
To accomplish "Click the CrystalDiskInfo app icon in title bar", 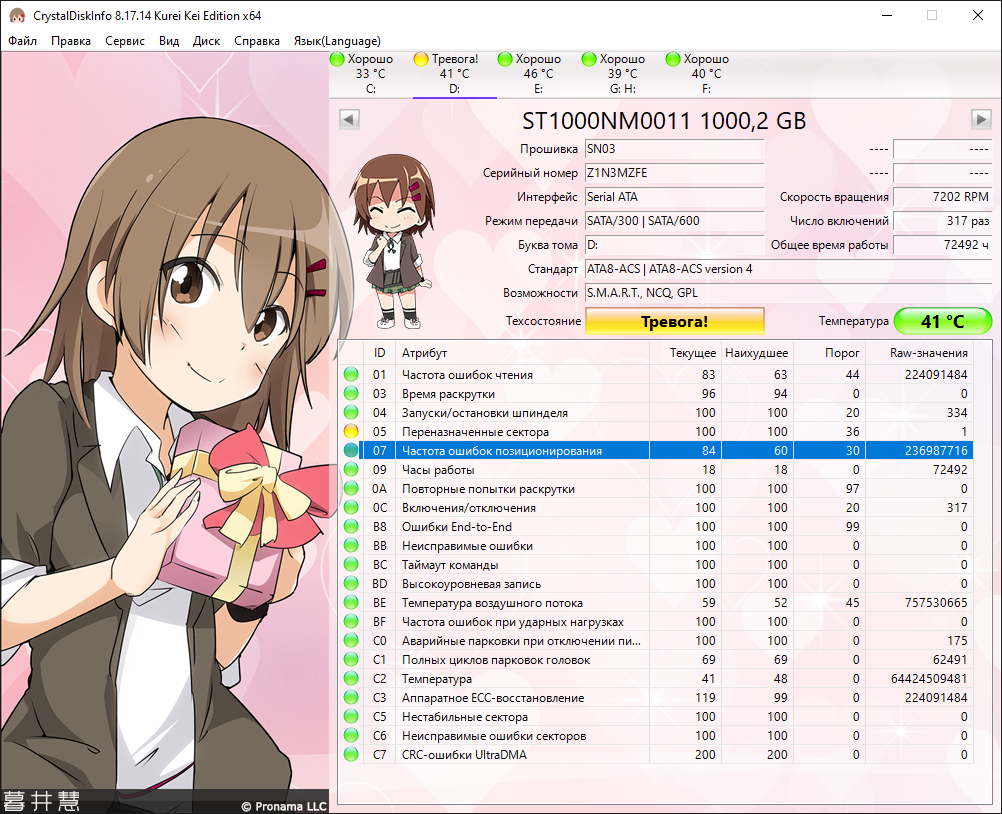I will point(17,15).
